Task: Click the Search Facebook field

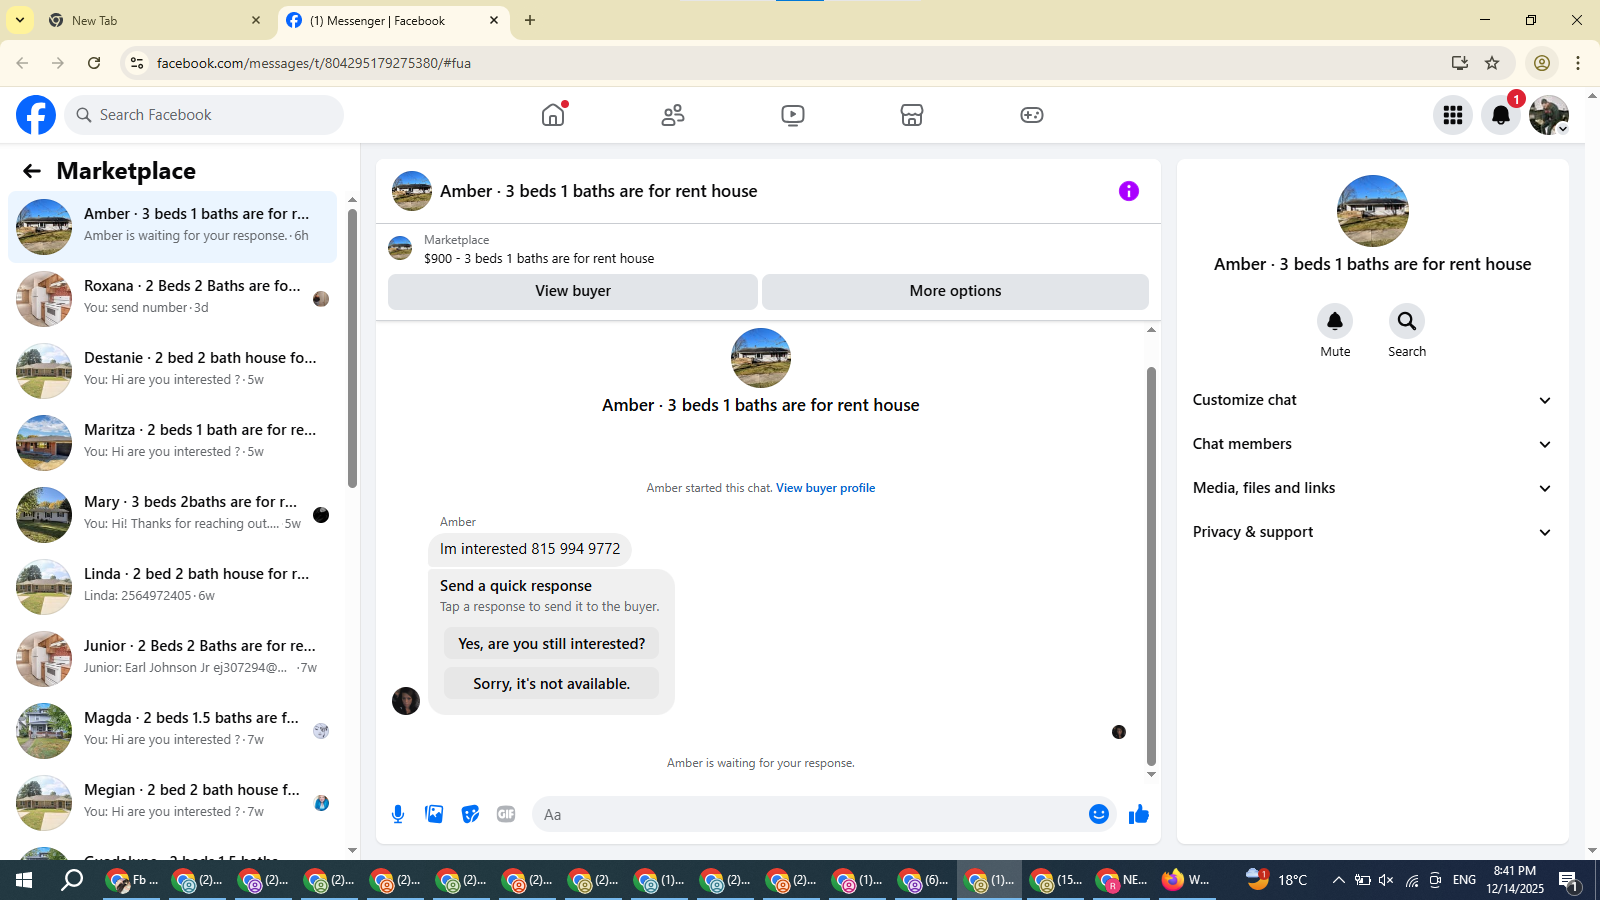Action: [x=204, y=115]
